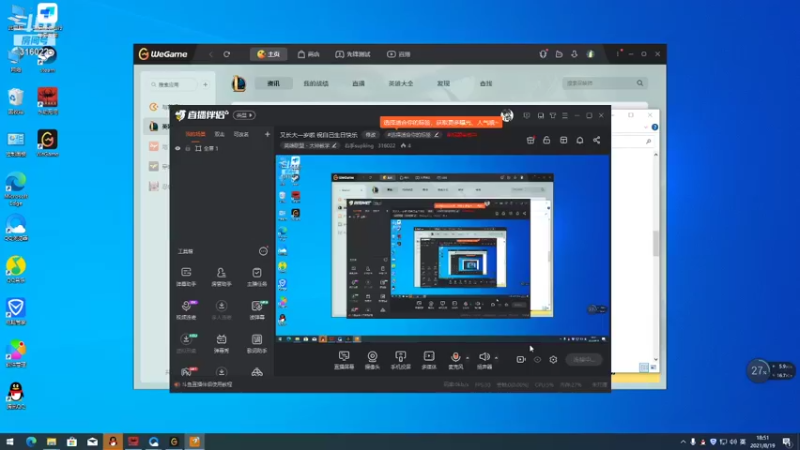
Task: Open the third-row right assistant tool
Action: click(257, 343)
